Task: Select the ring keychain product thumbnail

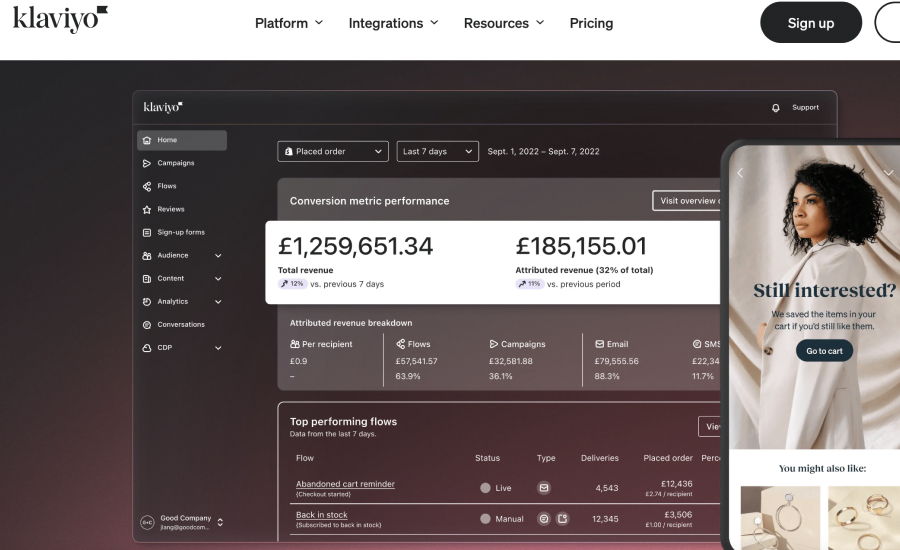Action: 780,518
